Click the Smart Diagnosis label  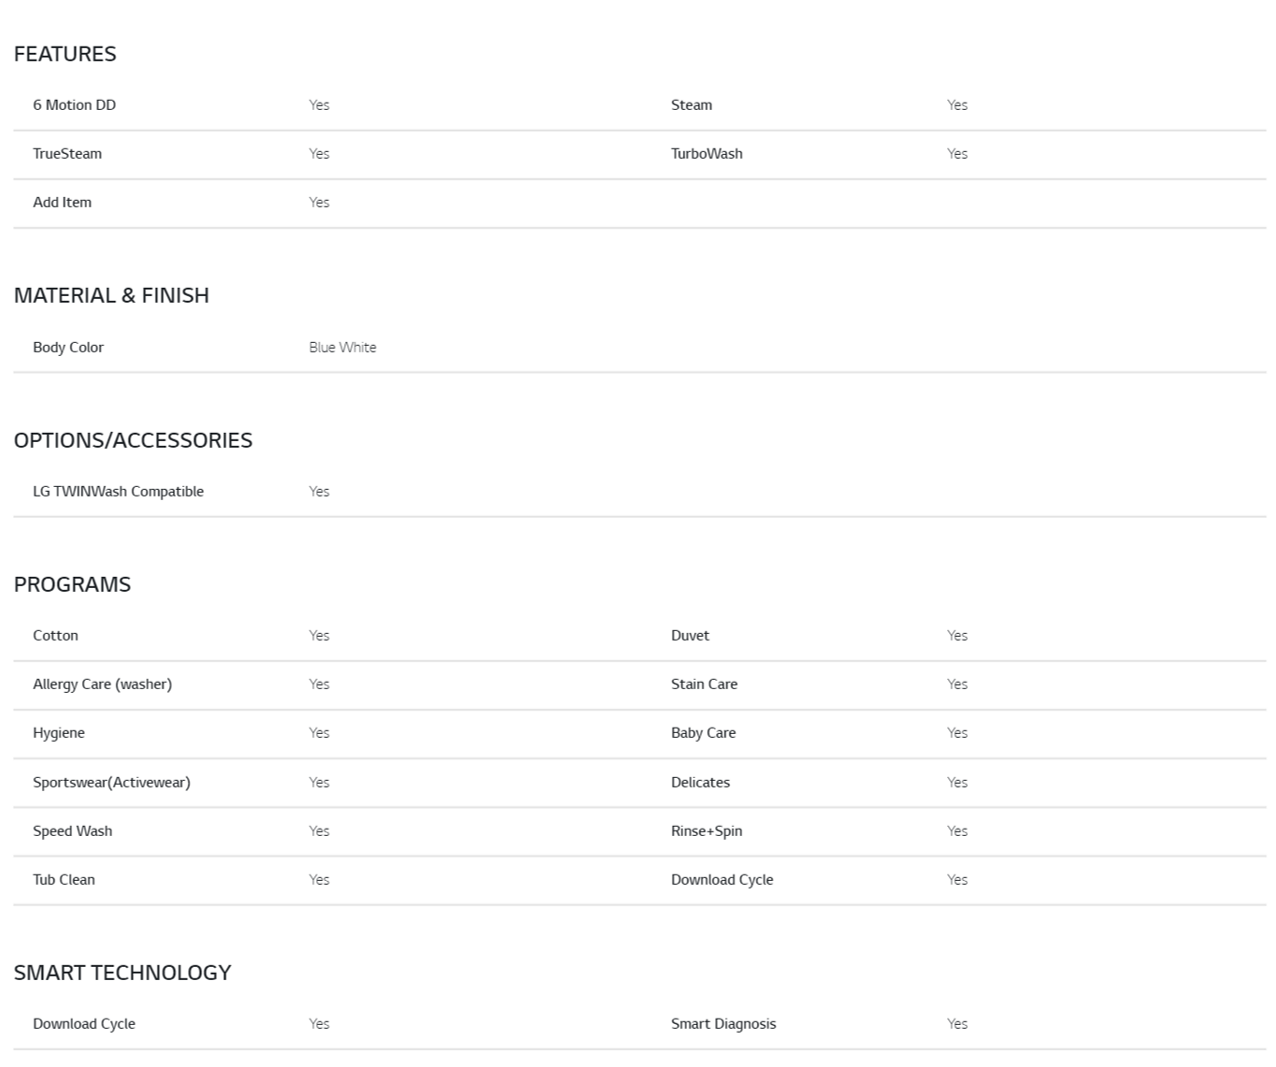[723, 1024]
